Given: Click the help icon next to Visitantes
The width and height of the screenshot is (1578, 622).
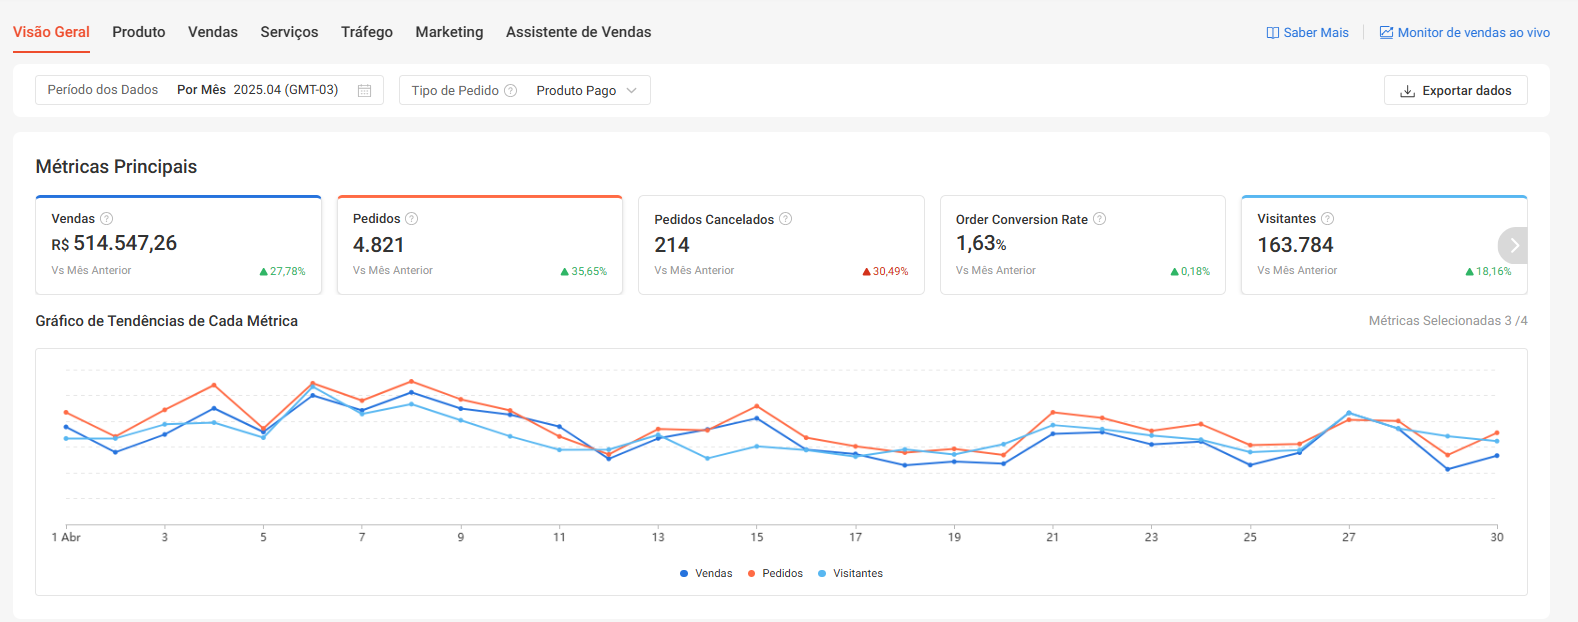Looking at the screenshot, I should tap(1328, 219).
